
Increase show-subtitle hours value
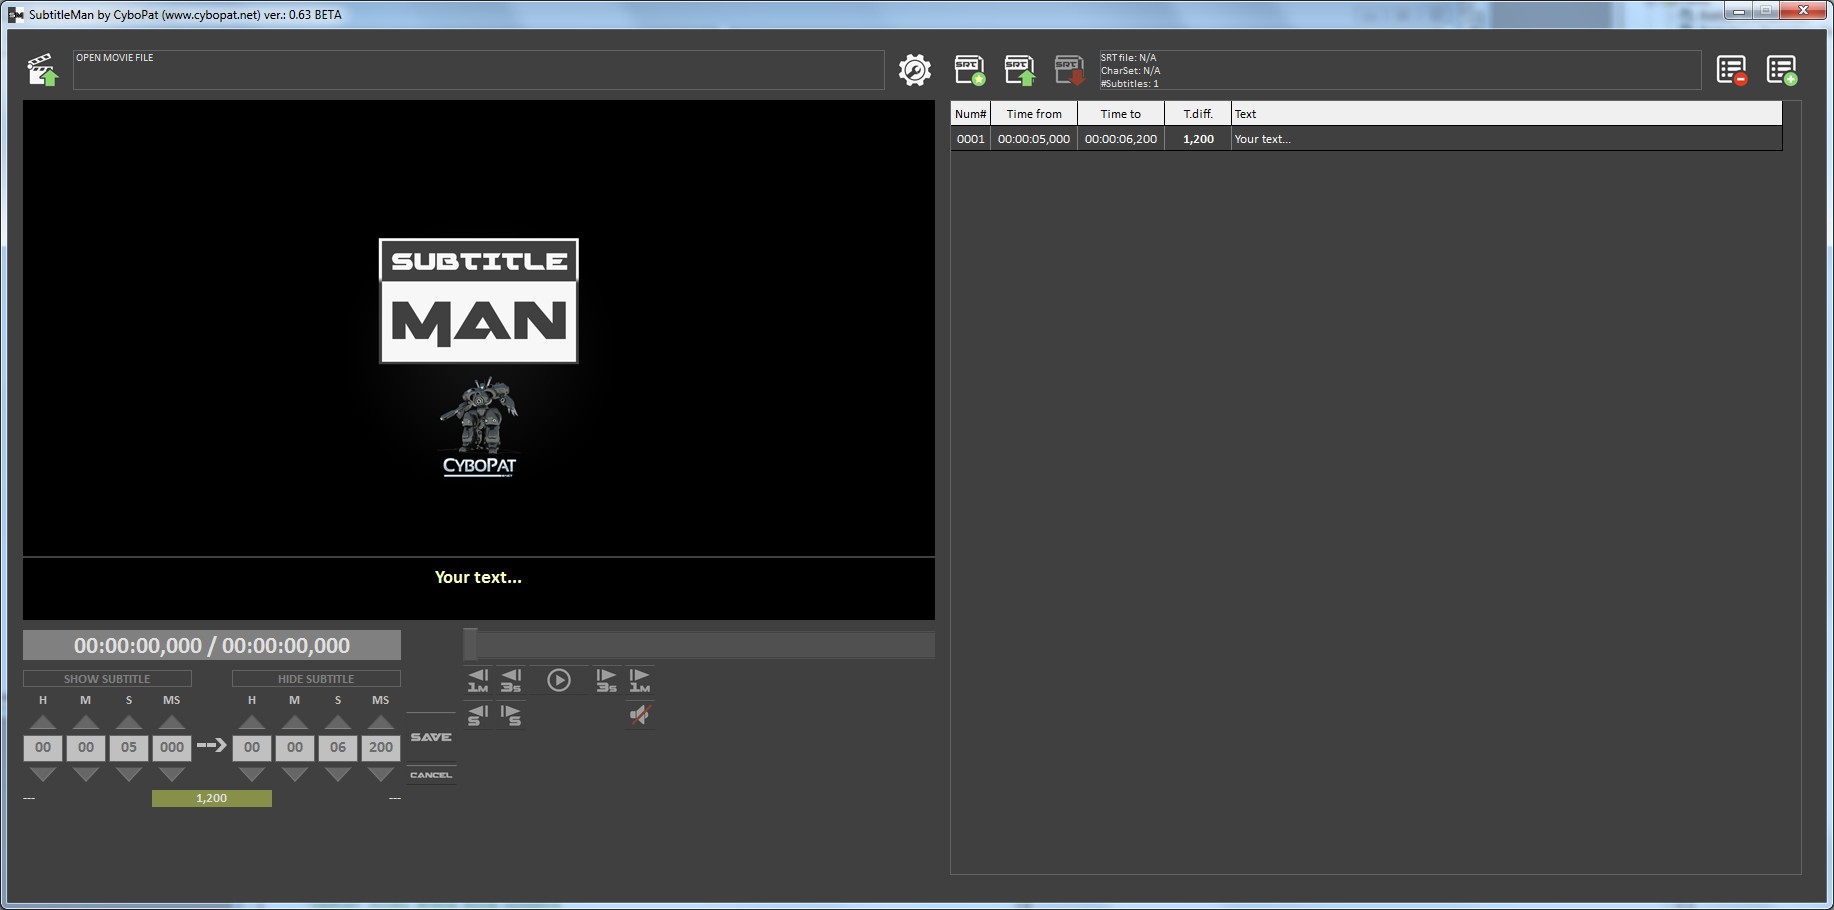[43, 722]
